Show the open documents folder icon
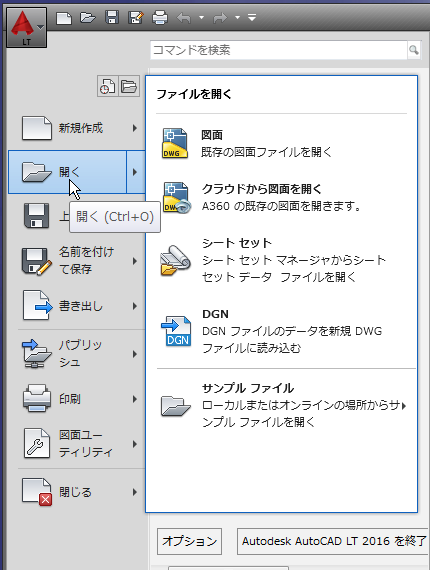 pos(129,87)
